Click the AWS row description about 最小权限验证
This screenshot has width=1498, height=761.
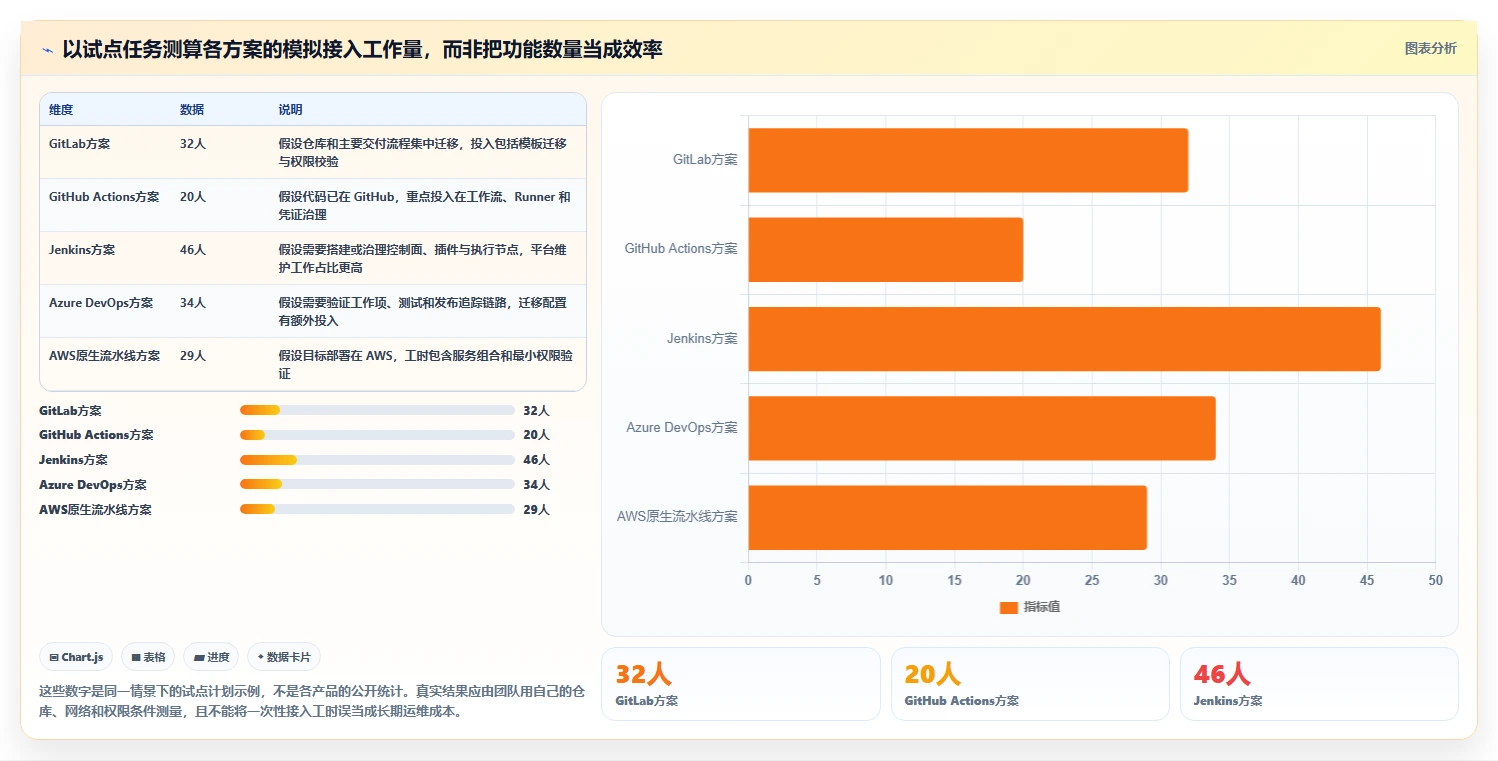pyautogui.click(x=426, y=365)
